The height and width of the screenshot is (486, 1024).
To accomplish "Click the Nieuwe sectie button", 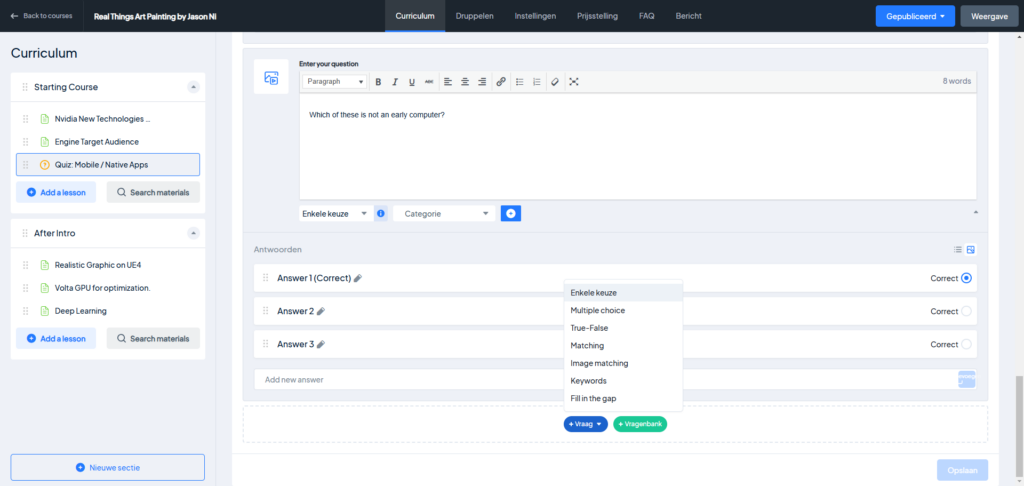I will click(108, 468).
